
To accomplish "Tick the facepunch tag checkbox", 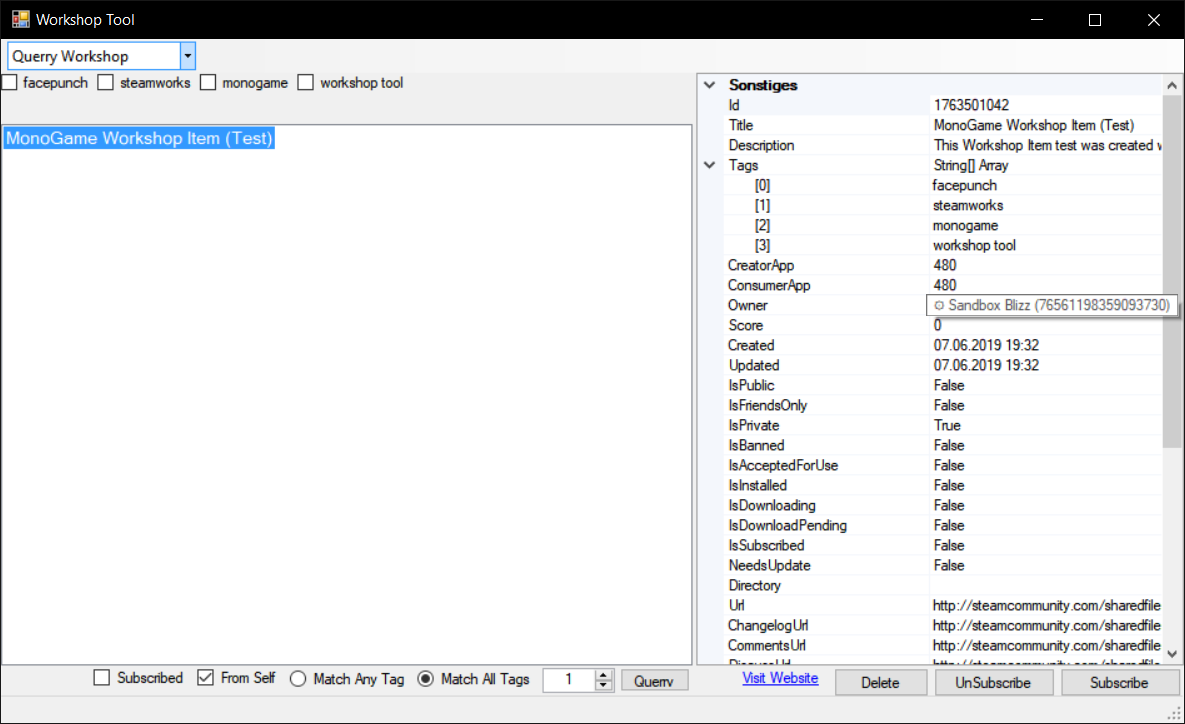I will coord(10,82).
